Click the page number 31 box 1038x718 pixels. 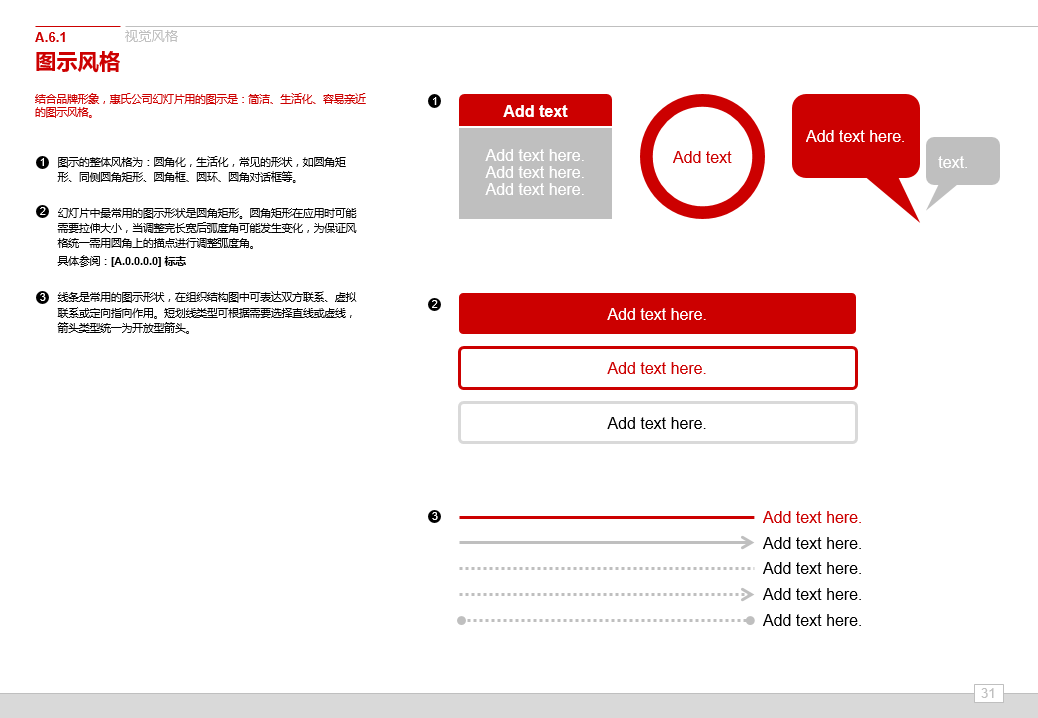click(x=988, y=693)
